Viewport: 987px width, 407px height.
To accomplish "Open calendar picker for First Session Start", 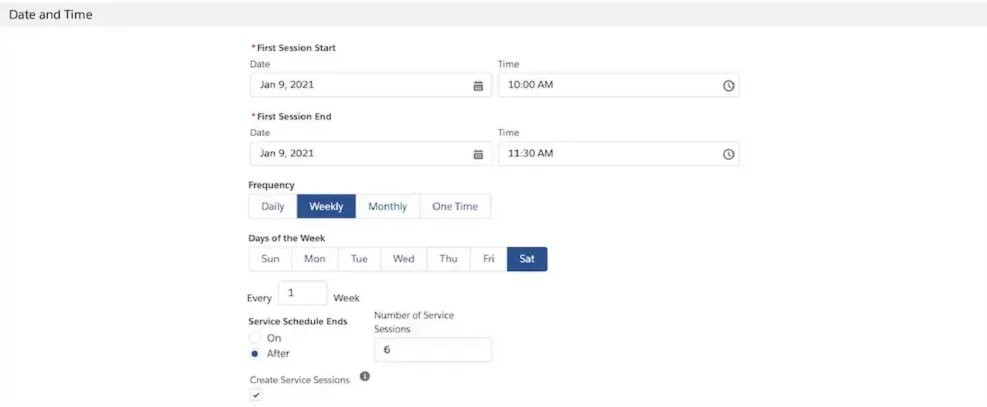I will click(x=478, y=86).
